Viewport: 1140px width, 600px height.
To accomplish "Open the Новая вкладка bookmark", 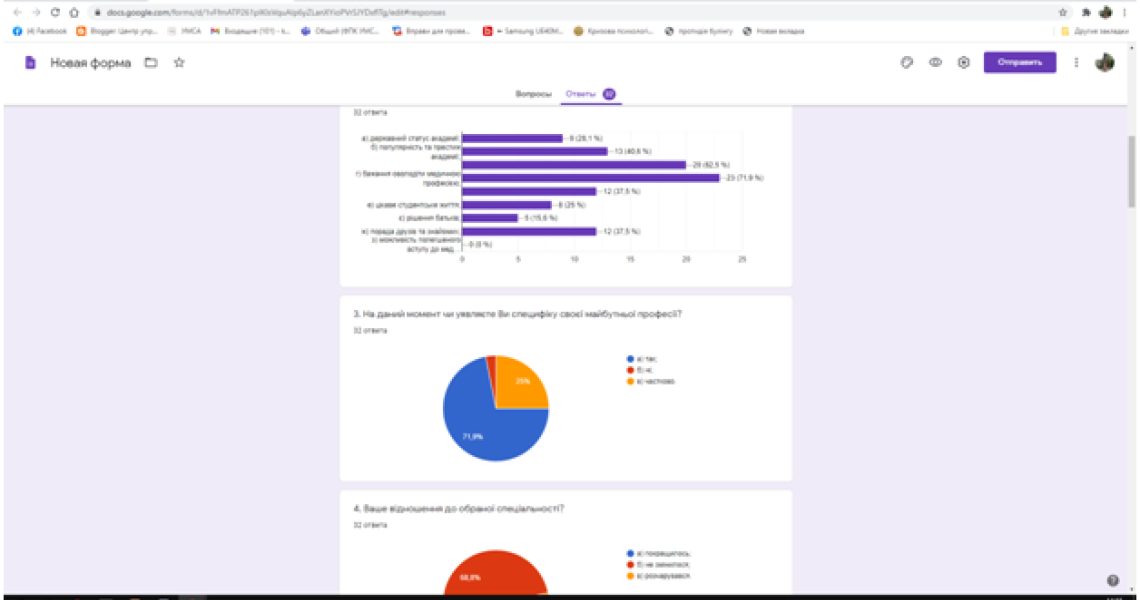I will coord(774,31).
